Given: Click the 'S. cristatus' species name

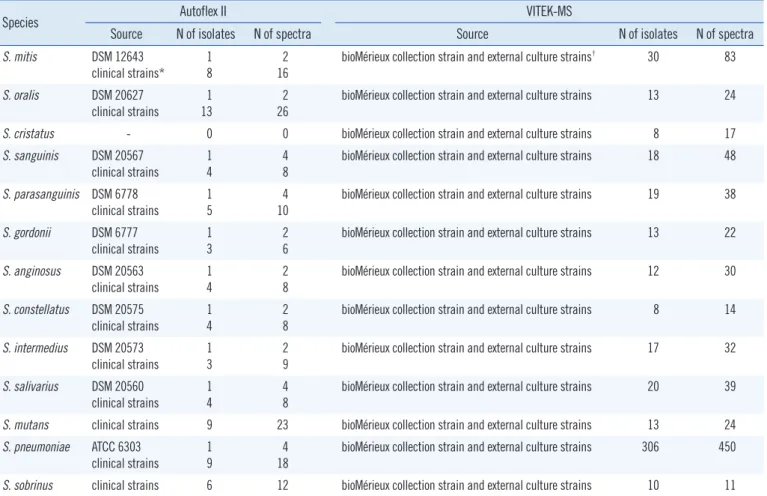Looking at the screenshot, I should [x=28, y=134].
